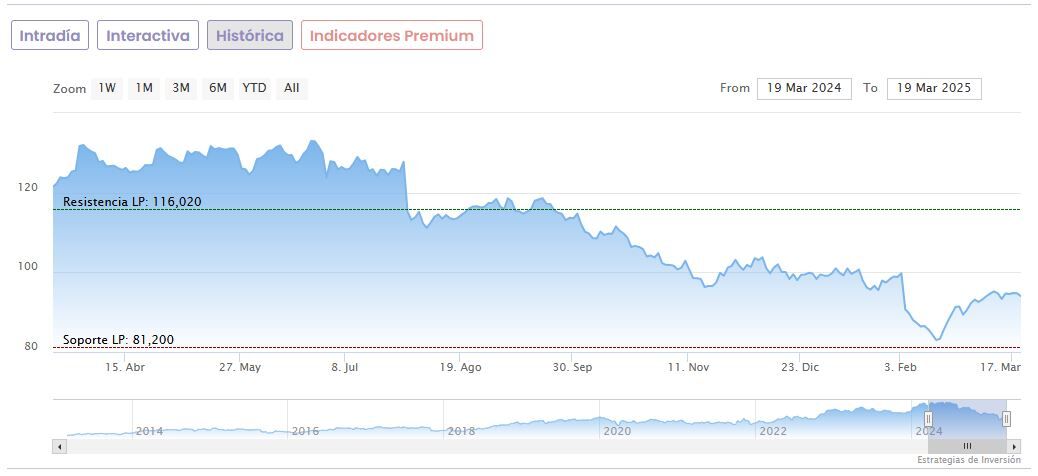
Task: Choose the YTD zoom range
Action: 255,88
